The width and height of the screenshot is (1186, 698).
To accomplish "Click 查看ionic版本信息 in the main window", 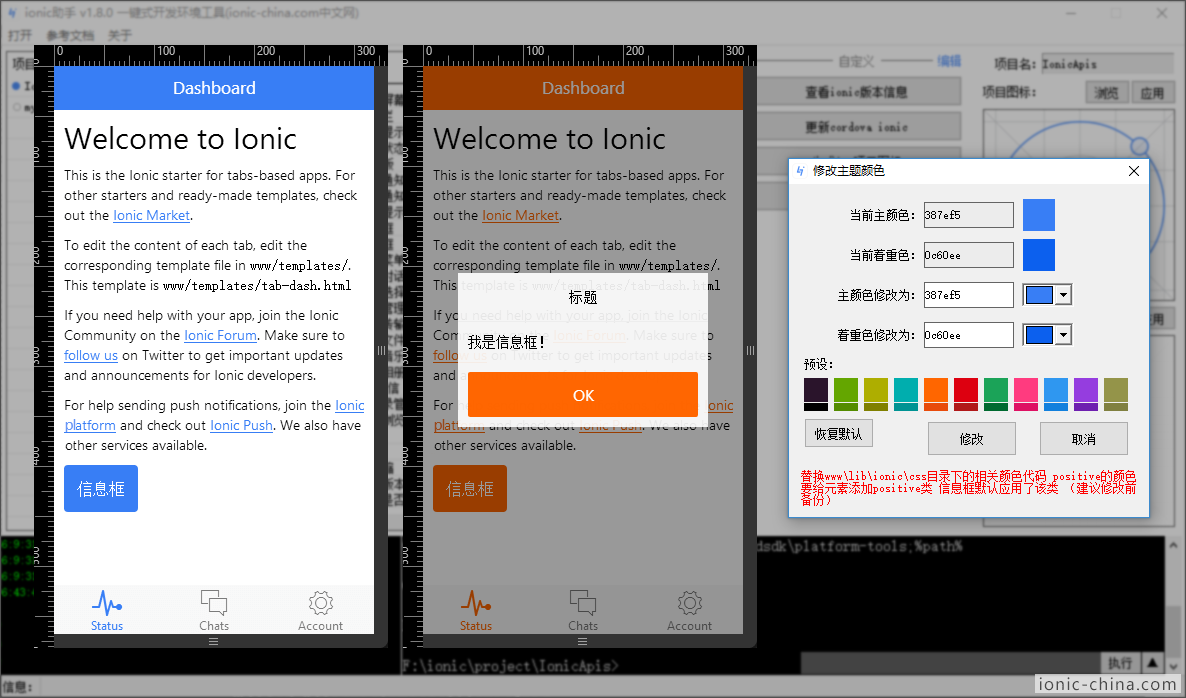I will [858, 92].
